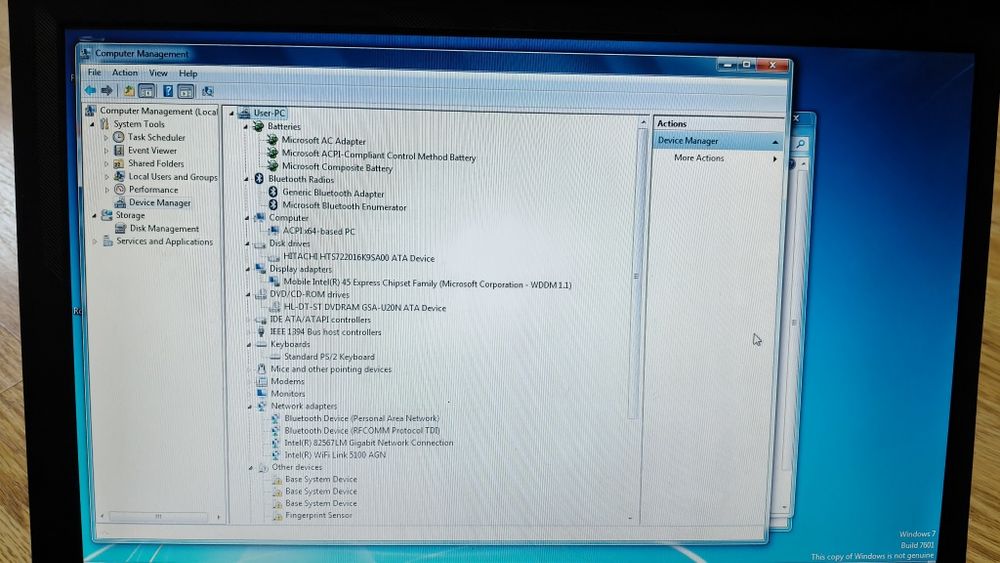1000x563 pixels.
Task: Expand the Task Scheduler node
Action: tap(106, 137)
